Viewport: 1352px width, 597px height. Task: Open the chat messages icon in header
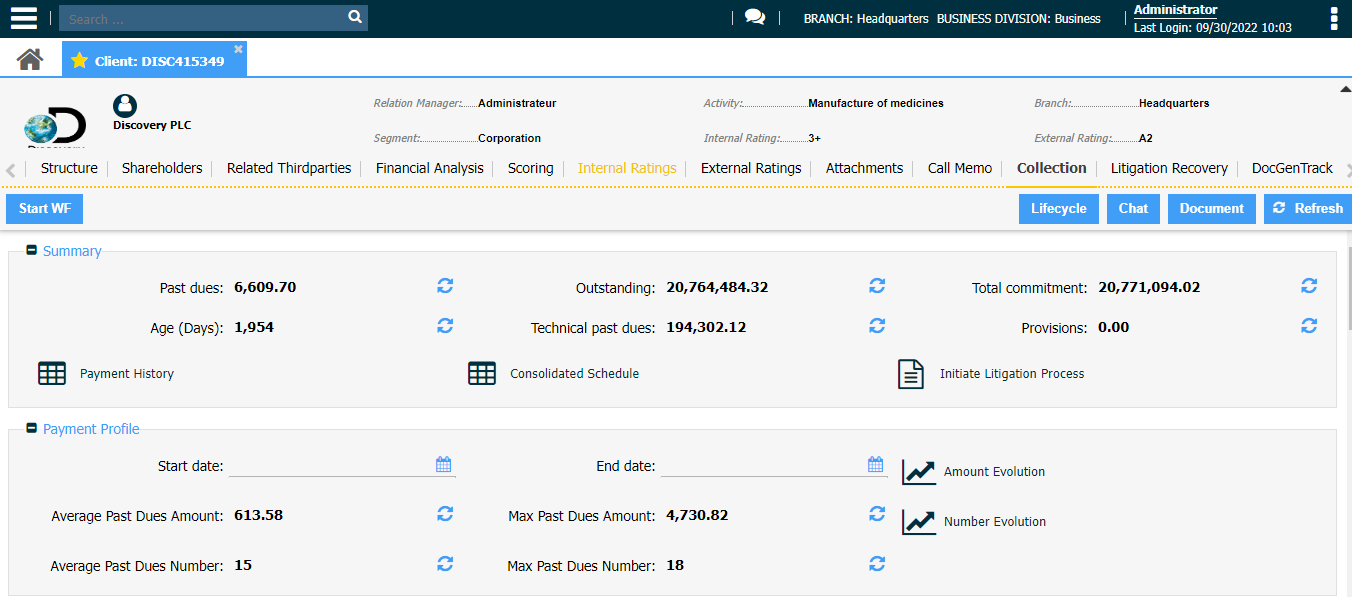click(755, 18)
